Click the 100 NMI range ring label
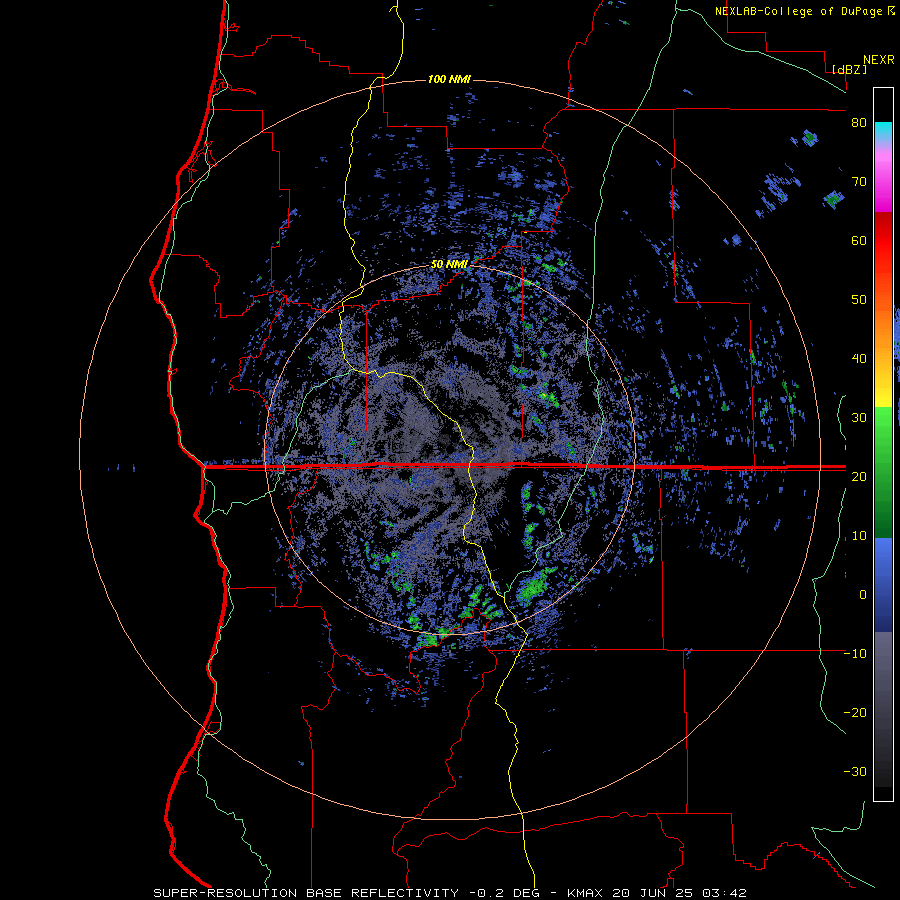Image resolution: width=900 pixels, height=900 pixels. pos(449,79)
